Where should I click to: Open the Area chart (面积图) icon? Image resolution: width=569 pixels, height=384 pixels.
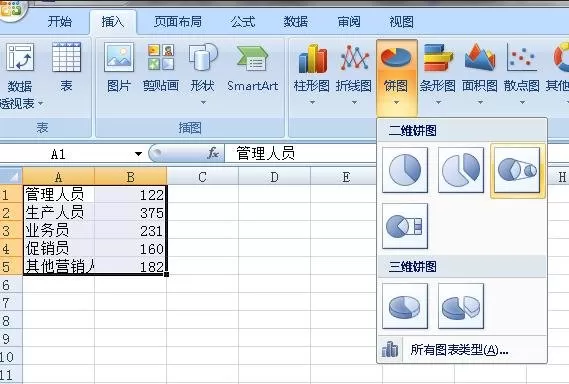click(x=480, y=57)
